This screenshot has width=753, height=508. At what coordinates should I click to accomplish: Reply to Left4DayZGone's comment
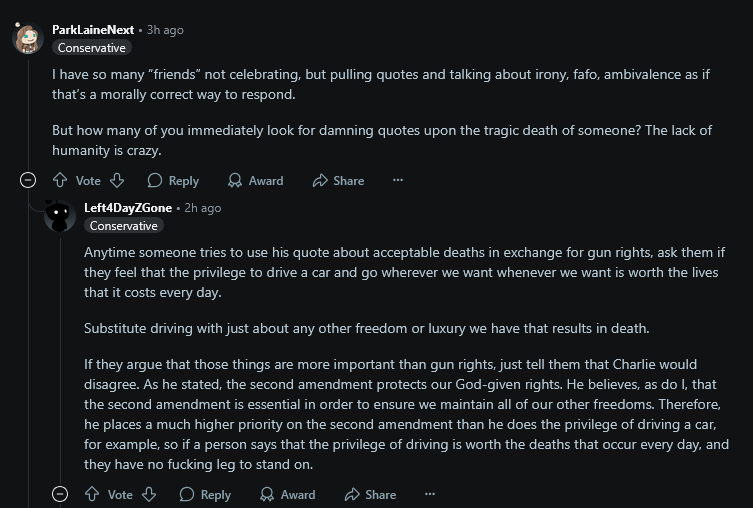[205, 495]
